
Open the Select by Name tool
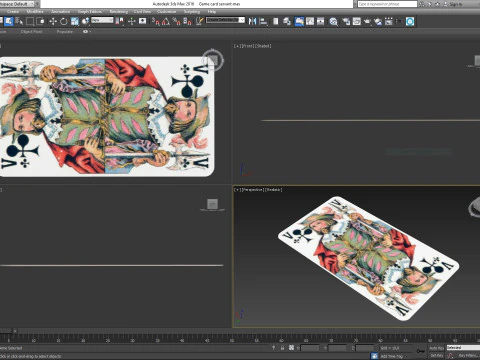click(x=19, y=21)
